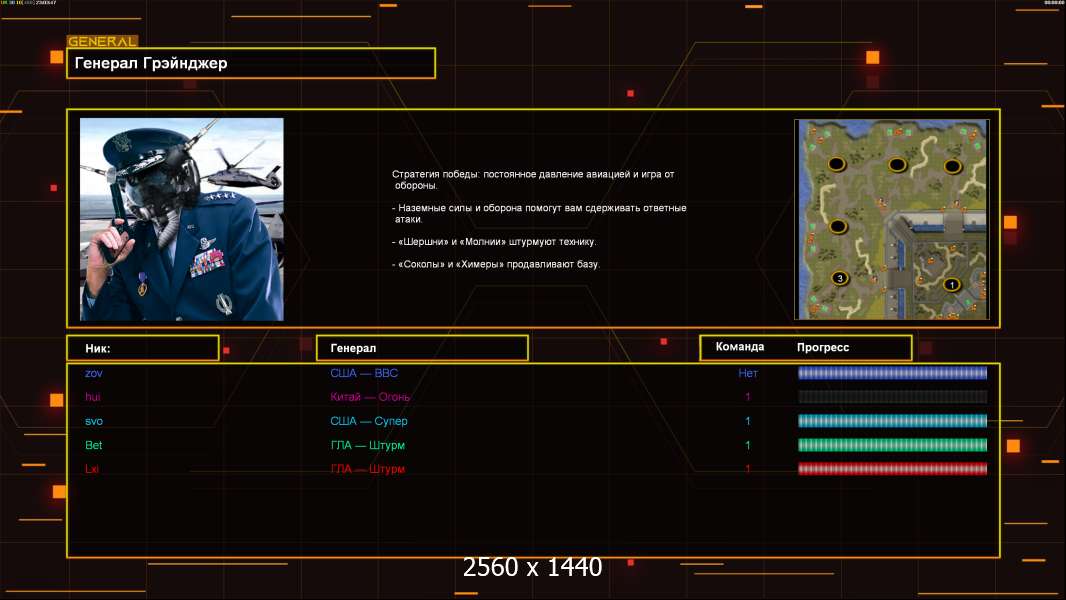
Task: Click the "Генерал Грэйнджер" title field
Action: 250,63
